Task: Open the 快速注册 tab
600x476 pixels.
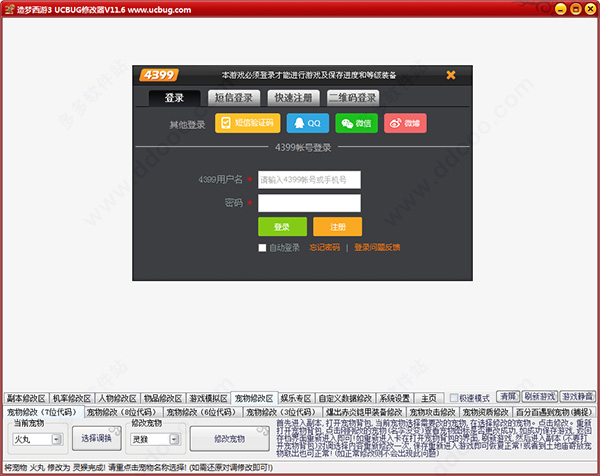Action: click(x=293, y=98)
